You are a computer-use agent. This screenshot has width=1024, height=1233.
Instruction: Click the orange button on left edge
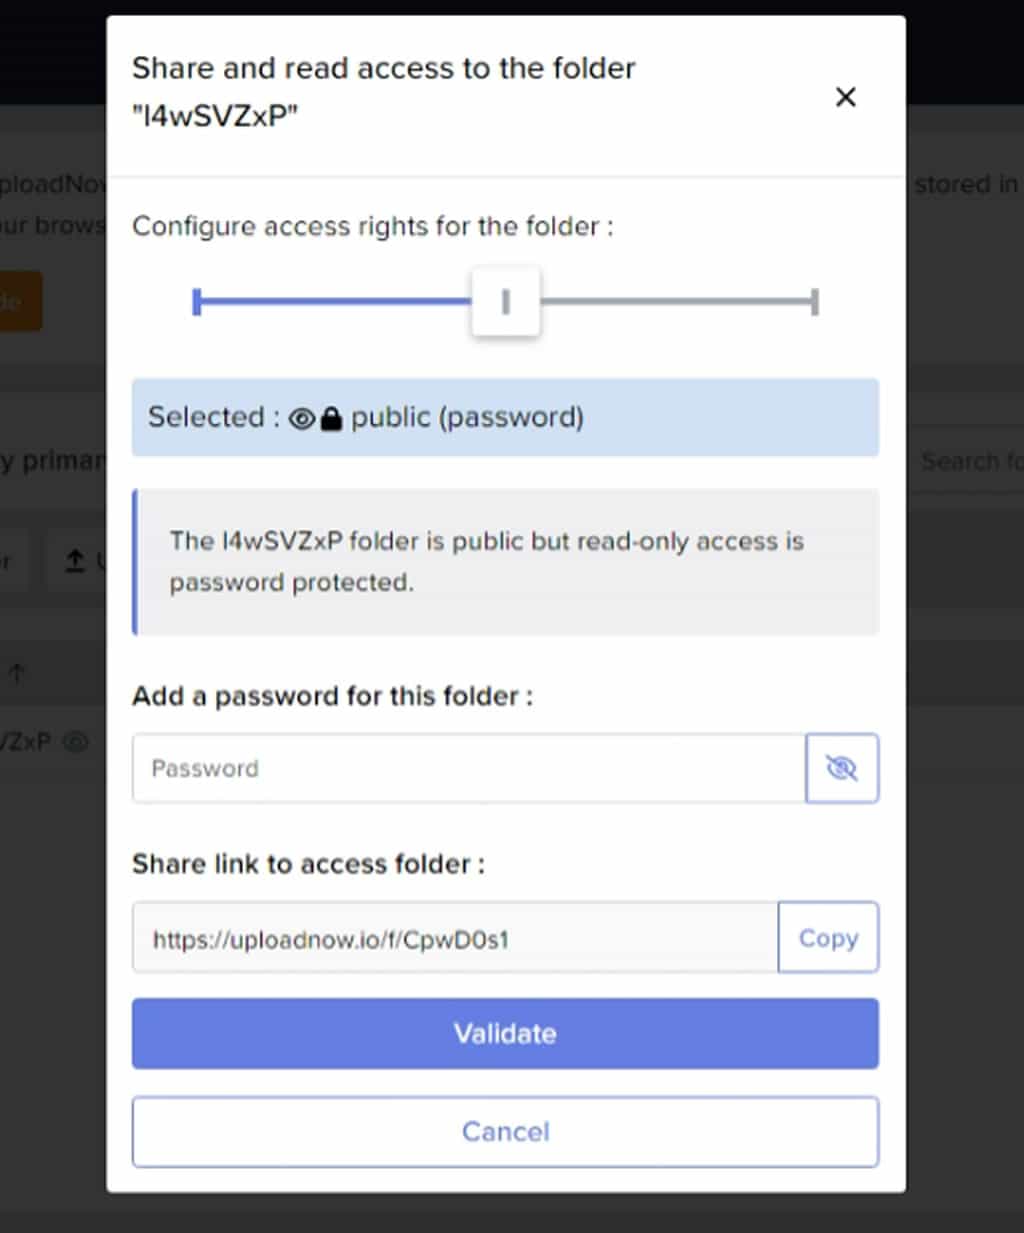[x=20, y=301]
